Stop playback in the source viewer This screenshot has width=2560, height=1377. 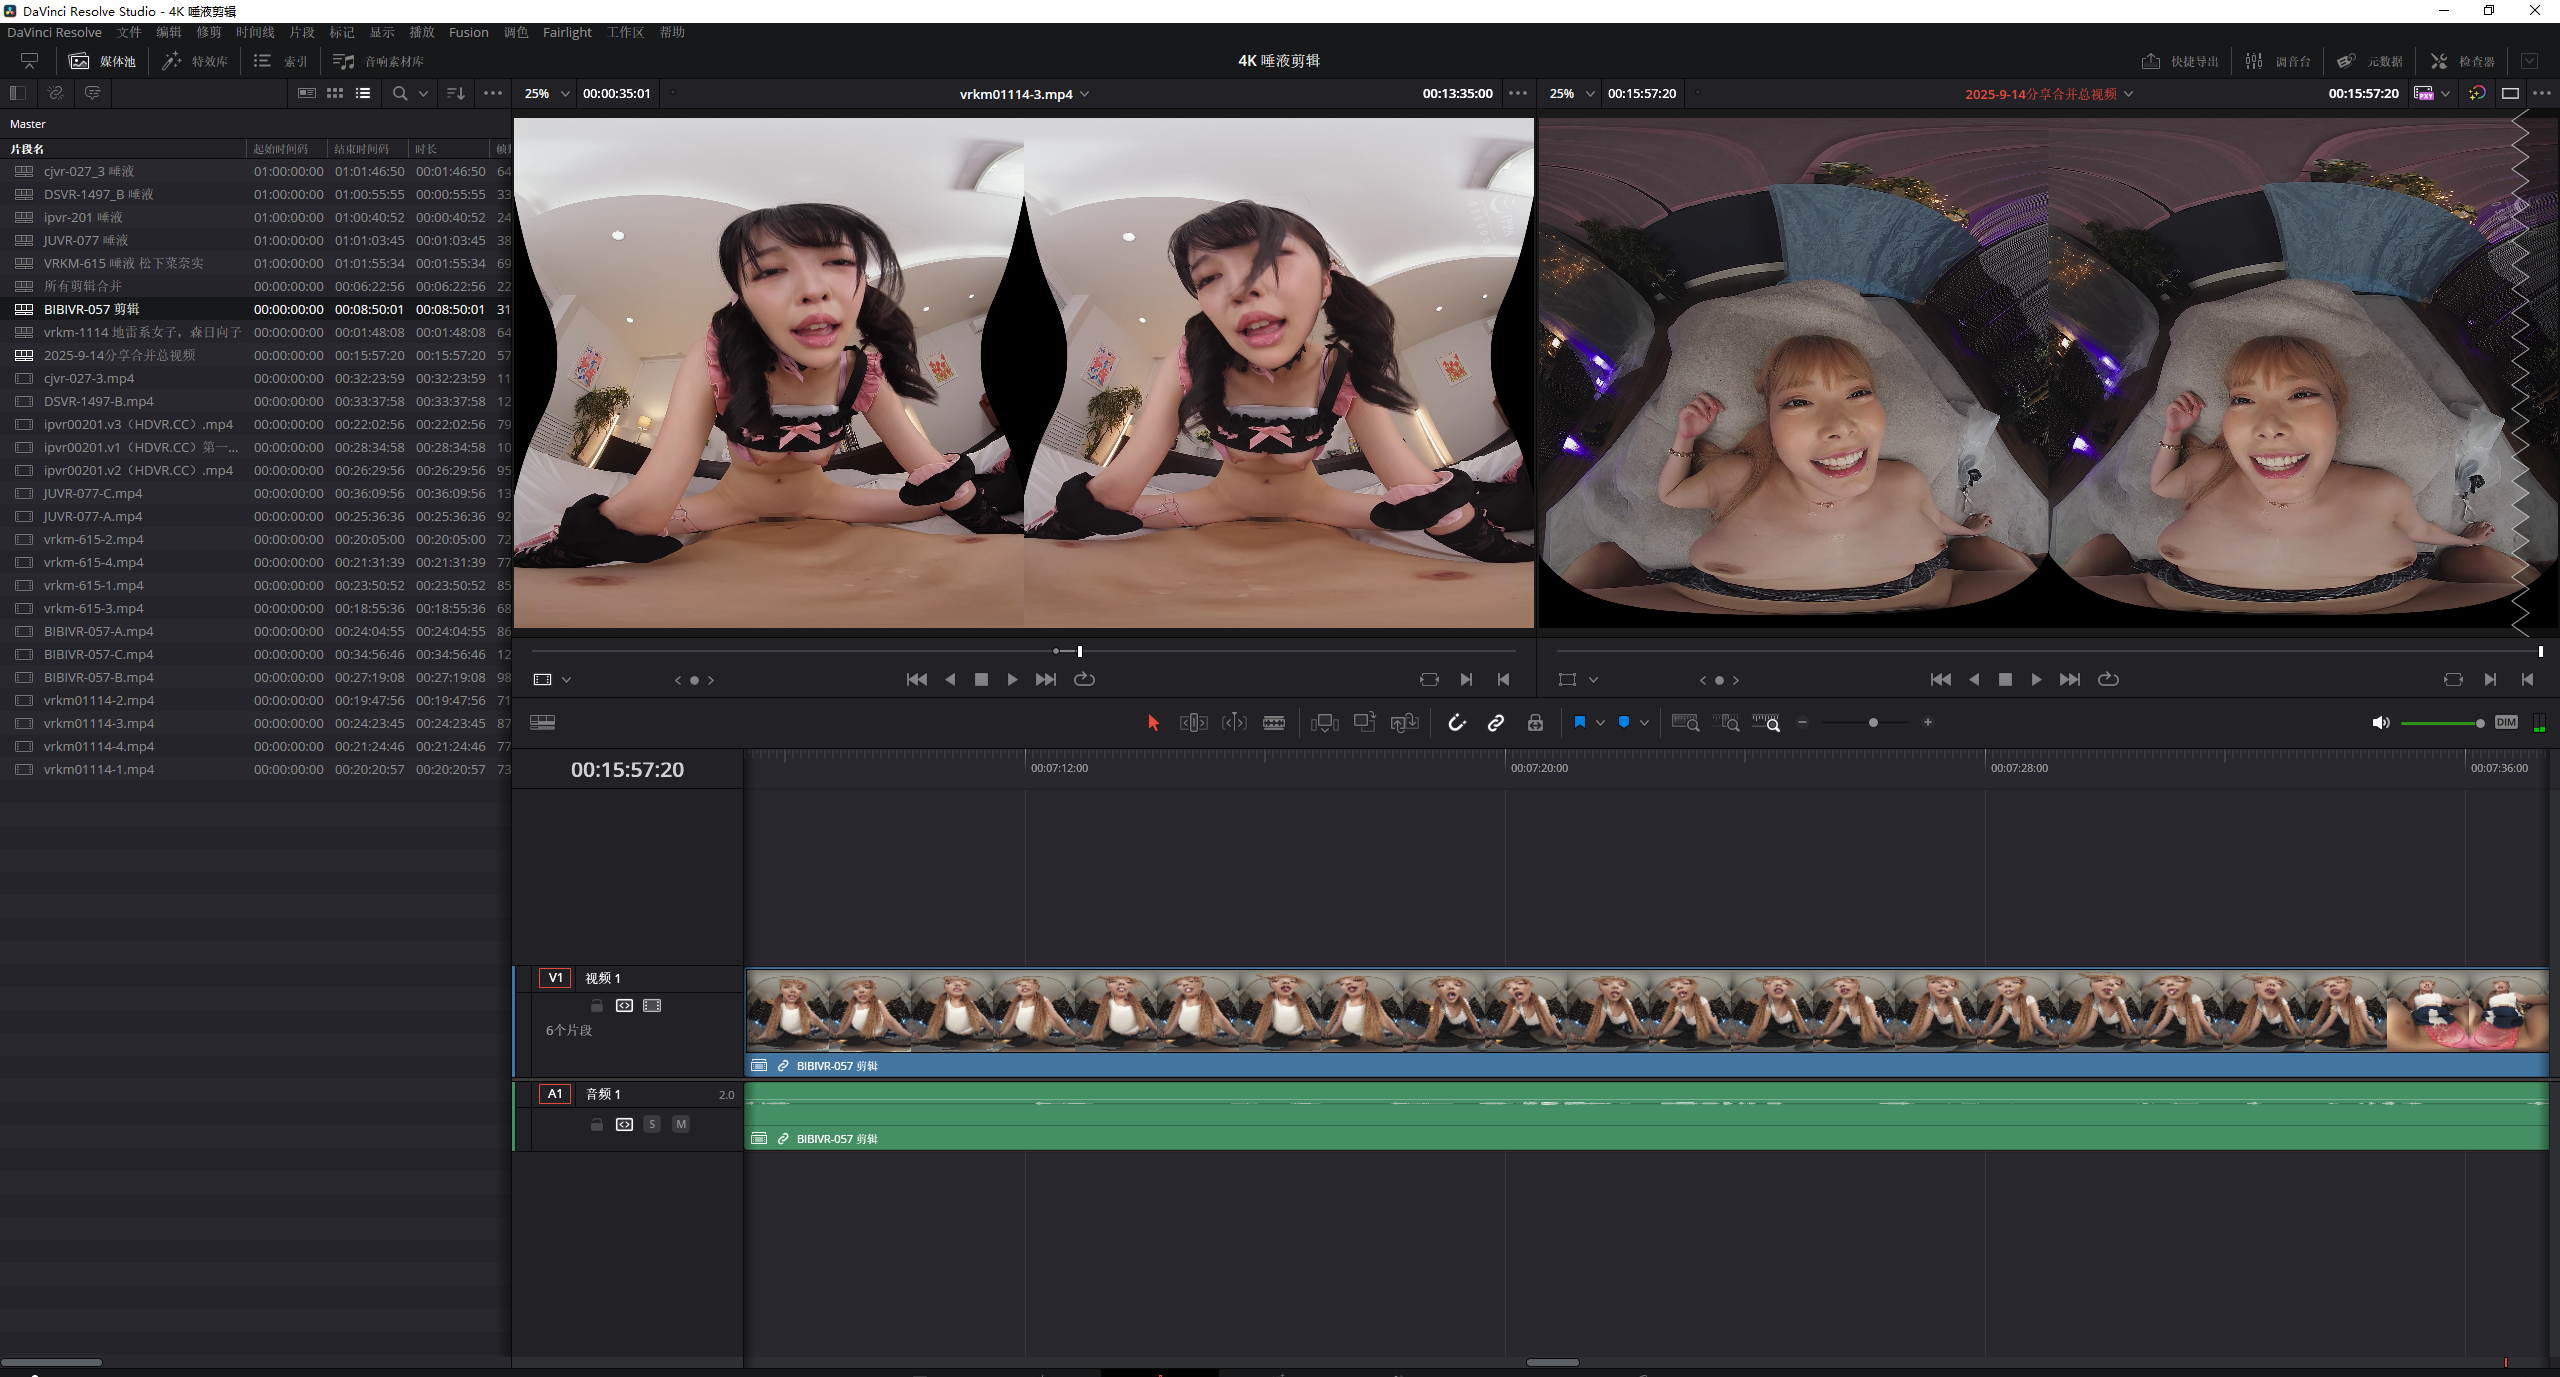point(981,679)
